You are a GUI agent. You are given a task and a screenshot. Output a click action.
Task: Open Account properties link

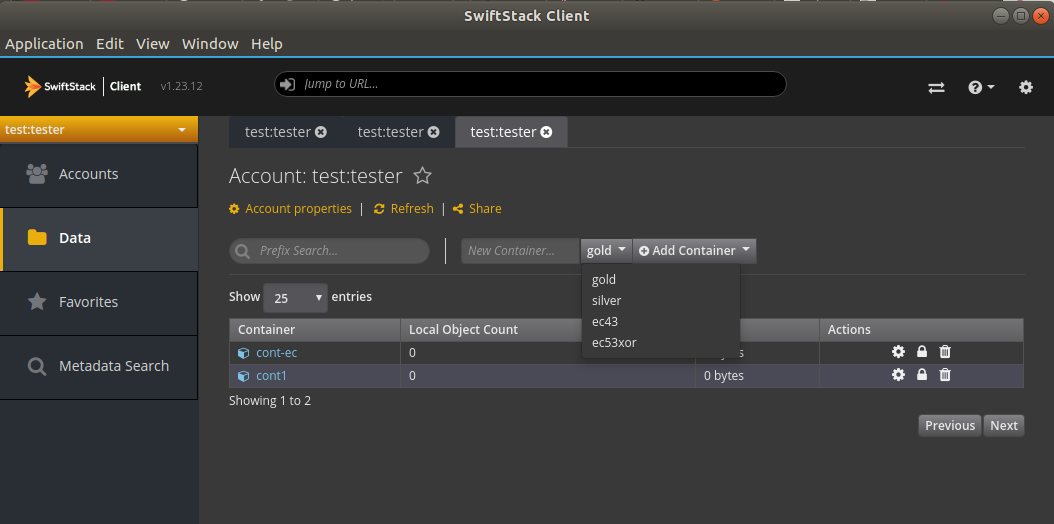click(x=290, y=209)
